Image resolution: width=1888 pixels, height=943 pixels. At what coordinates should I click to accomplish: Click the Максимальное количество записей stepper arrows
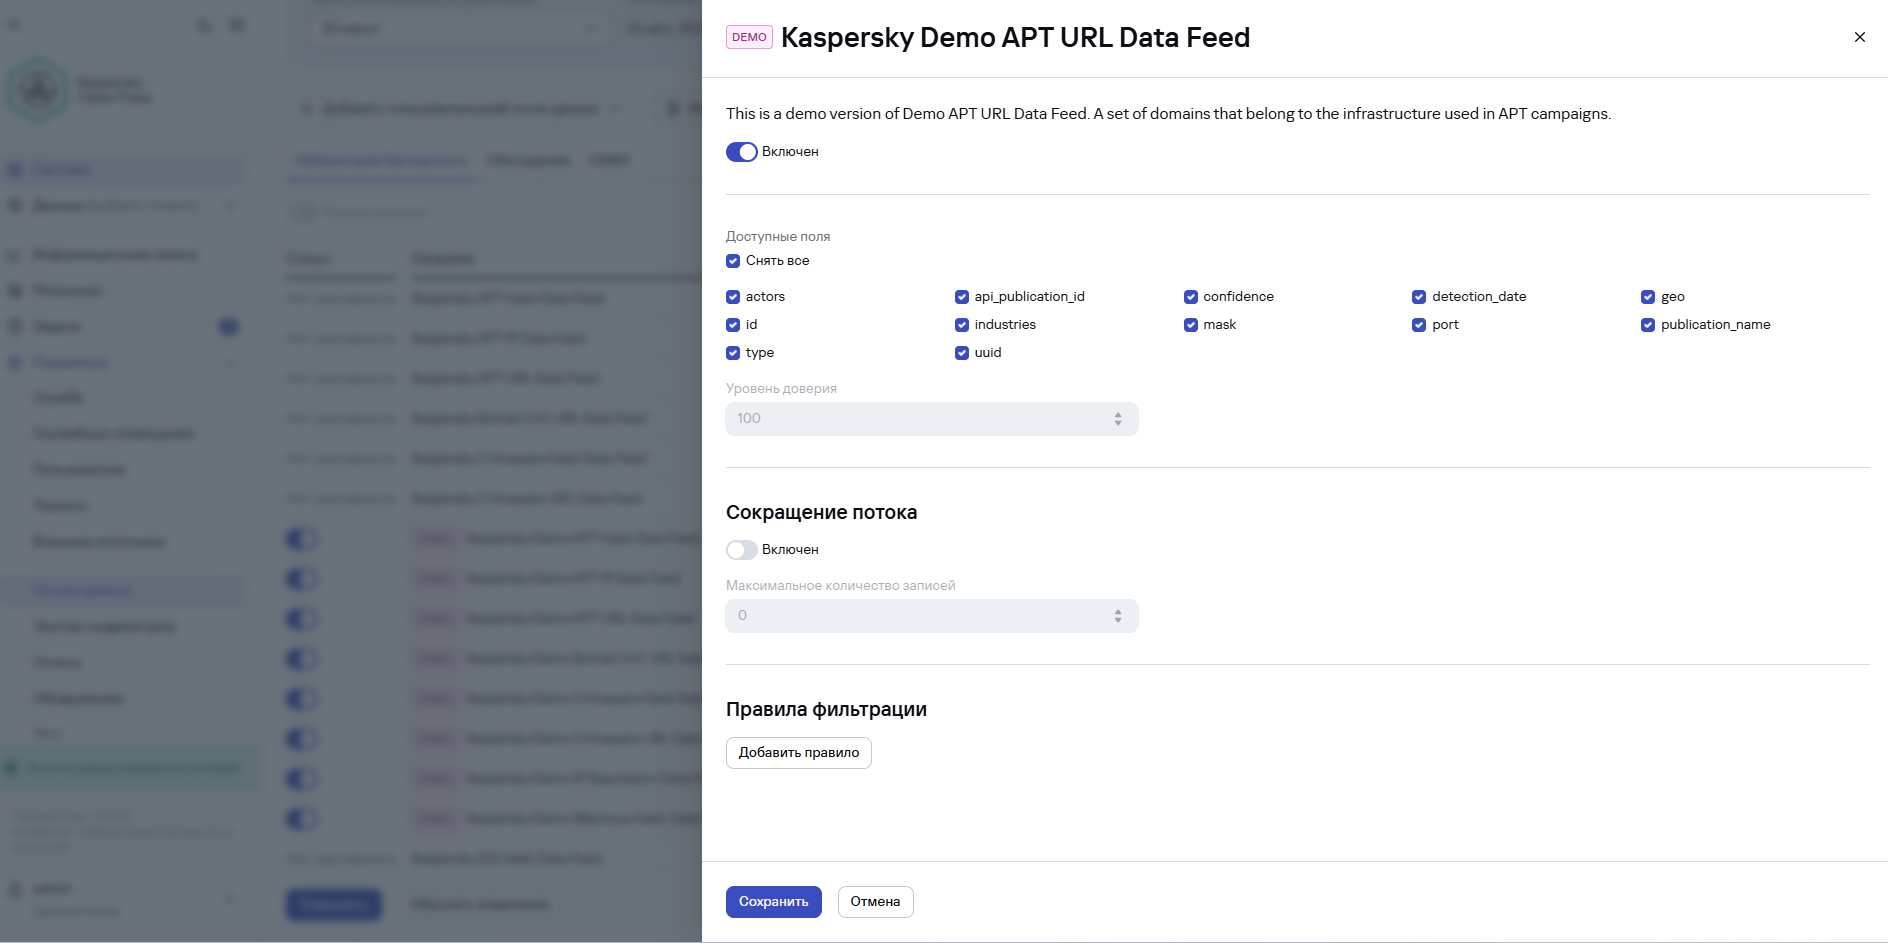tap(1118, 616)
